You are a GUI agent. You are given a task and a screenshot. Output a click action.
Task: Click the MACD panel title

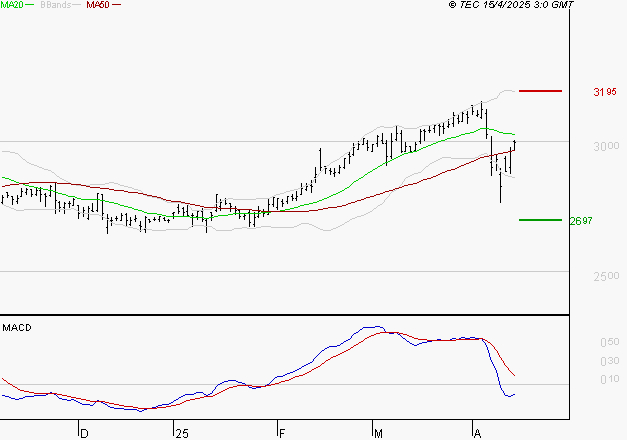[17, 328]
